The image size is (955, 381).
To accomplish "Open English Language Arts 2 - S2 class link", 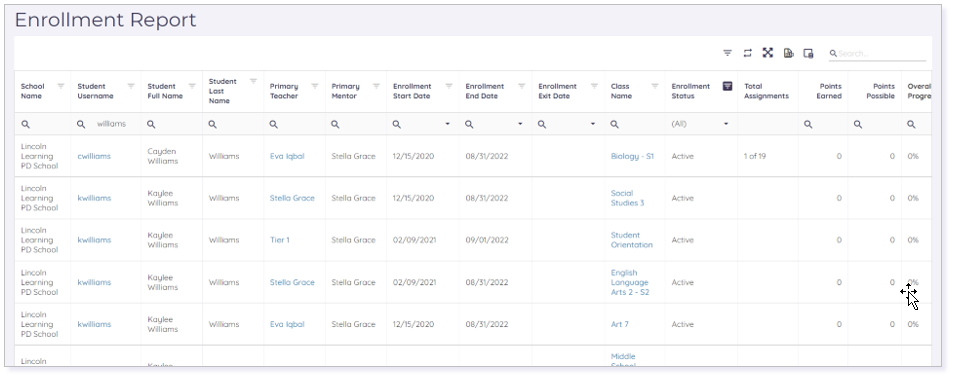I will point(630,282).
